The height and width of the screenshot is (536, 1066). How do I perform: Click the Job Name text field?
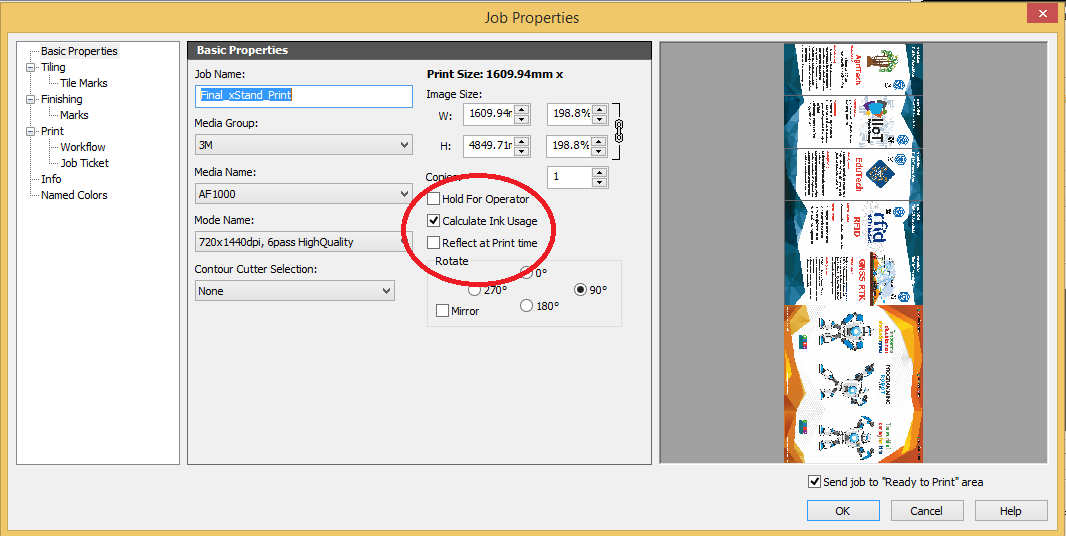click(303, 96)
